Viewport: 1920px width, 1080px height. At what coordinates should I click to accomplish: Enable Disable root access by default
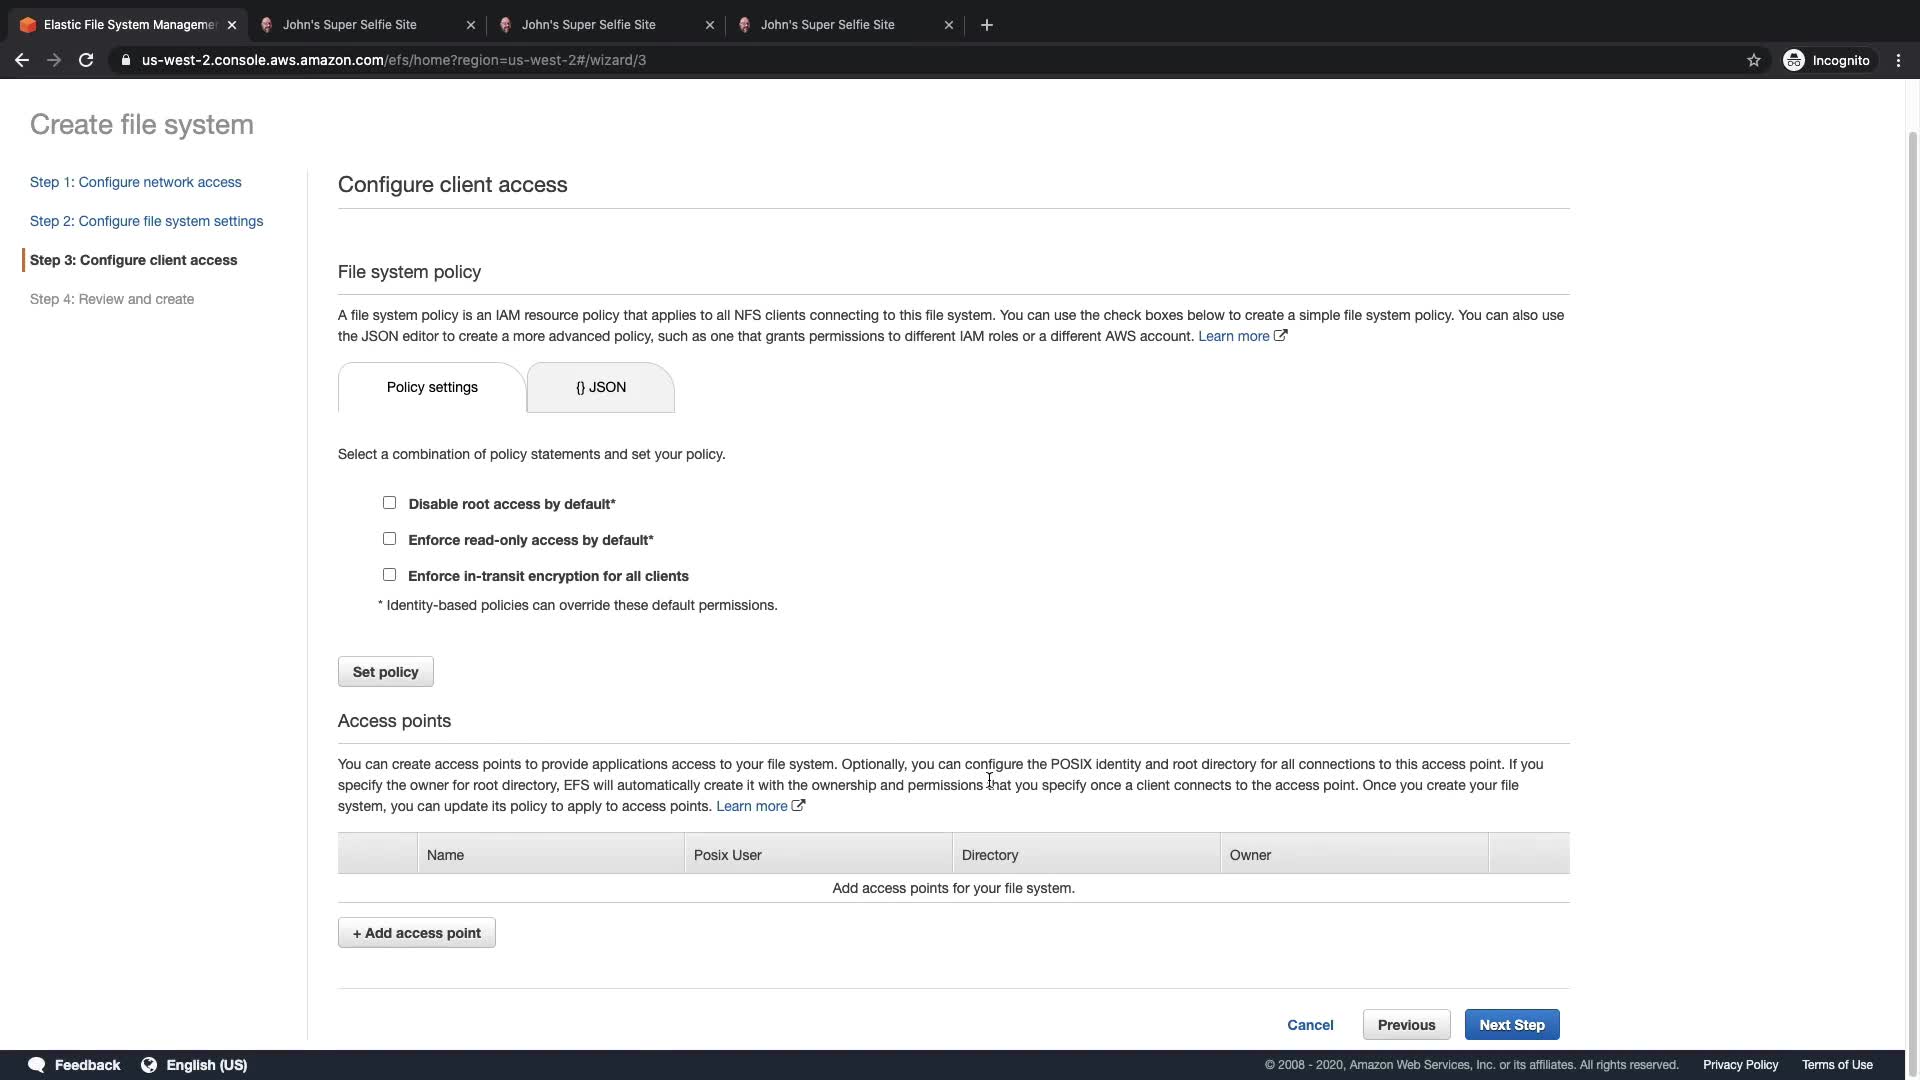[x=389, y=503]
